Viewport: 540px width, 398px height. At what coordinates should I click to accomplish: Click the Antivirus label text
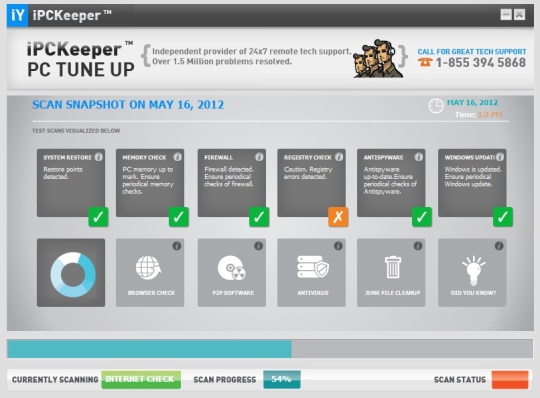tap(313, 293)
